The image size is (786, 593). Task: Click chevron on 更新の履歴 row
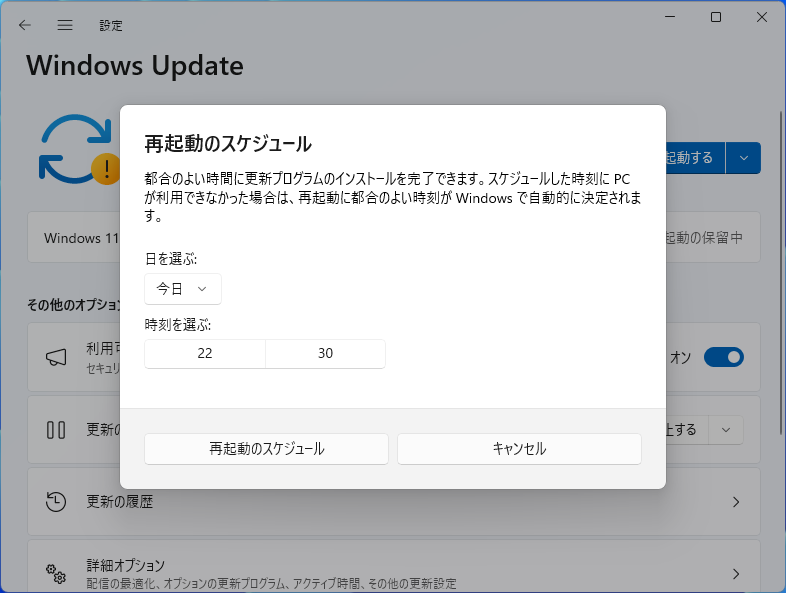pos(735,502)
